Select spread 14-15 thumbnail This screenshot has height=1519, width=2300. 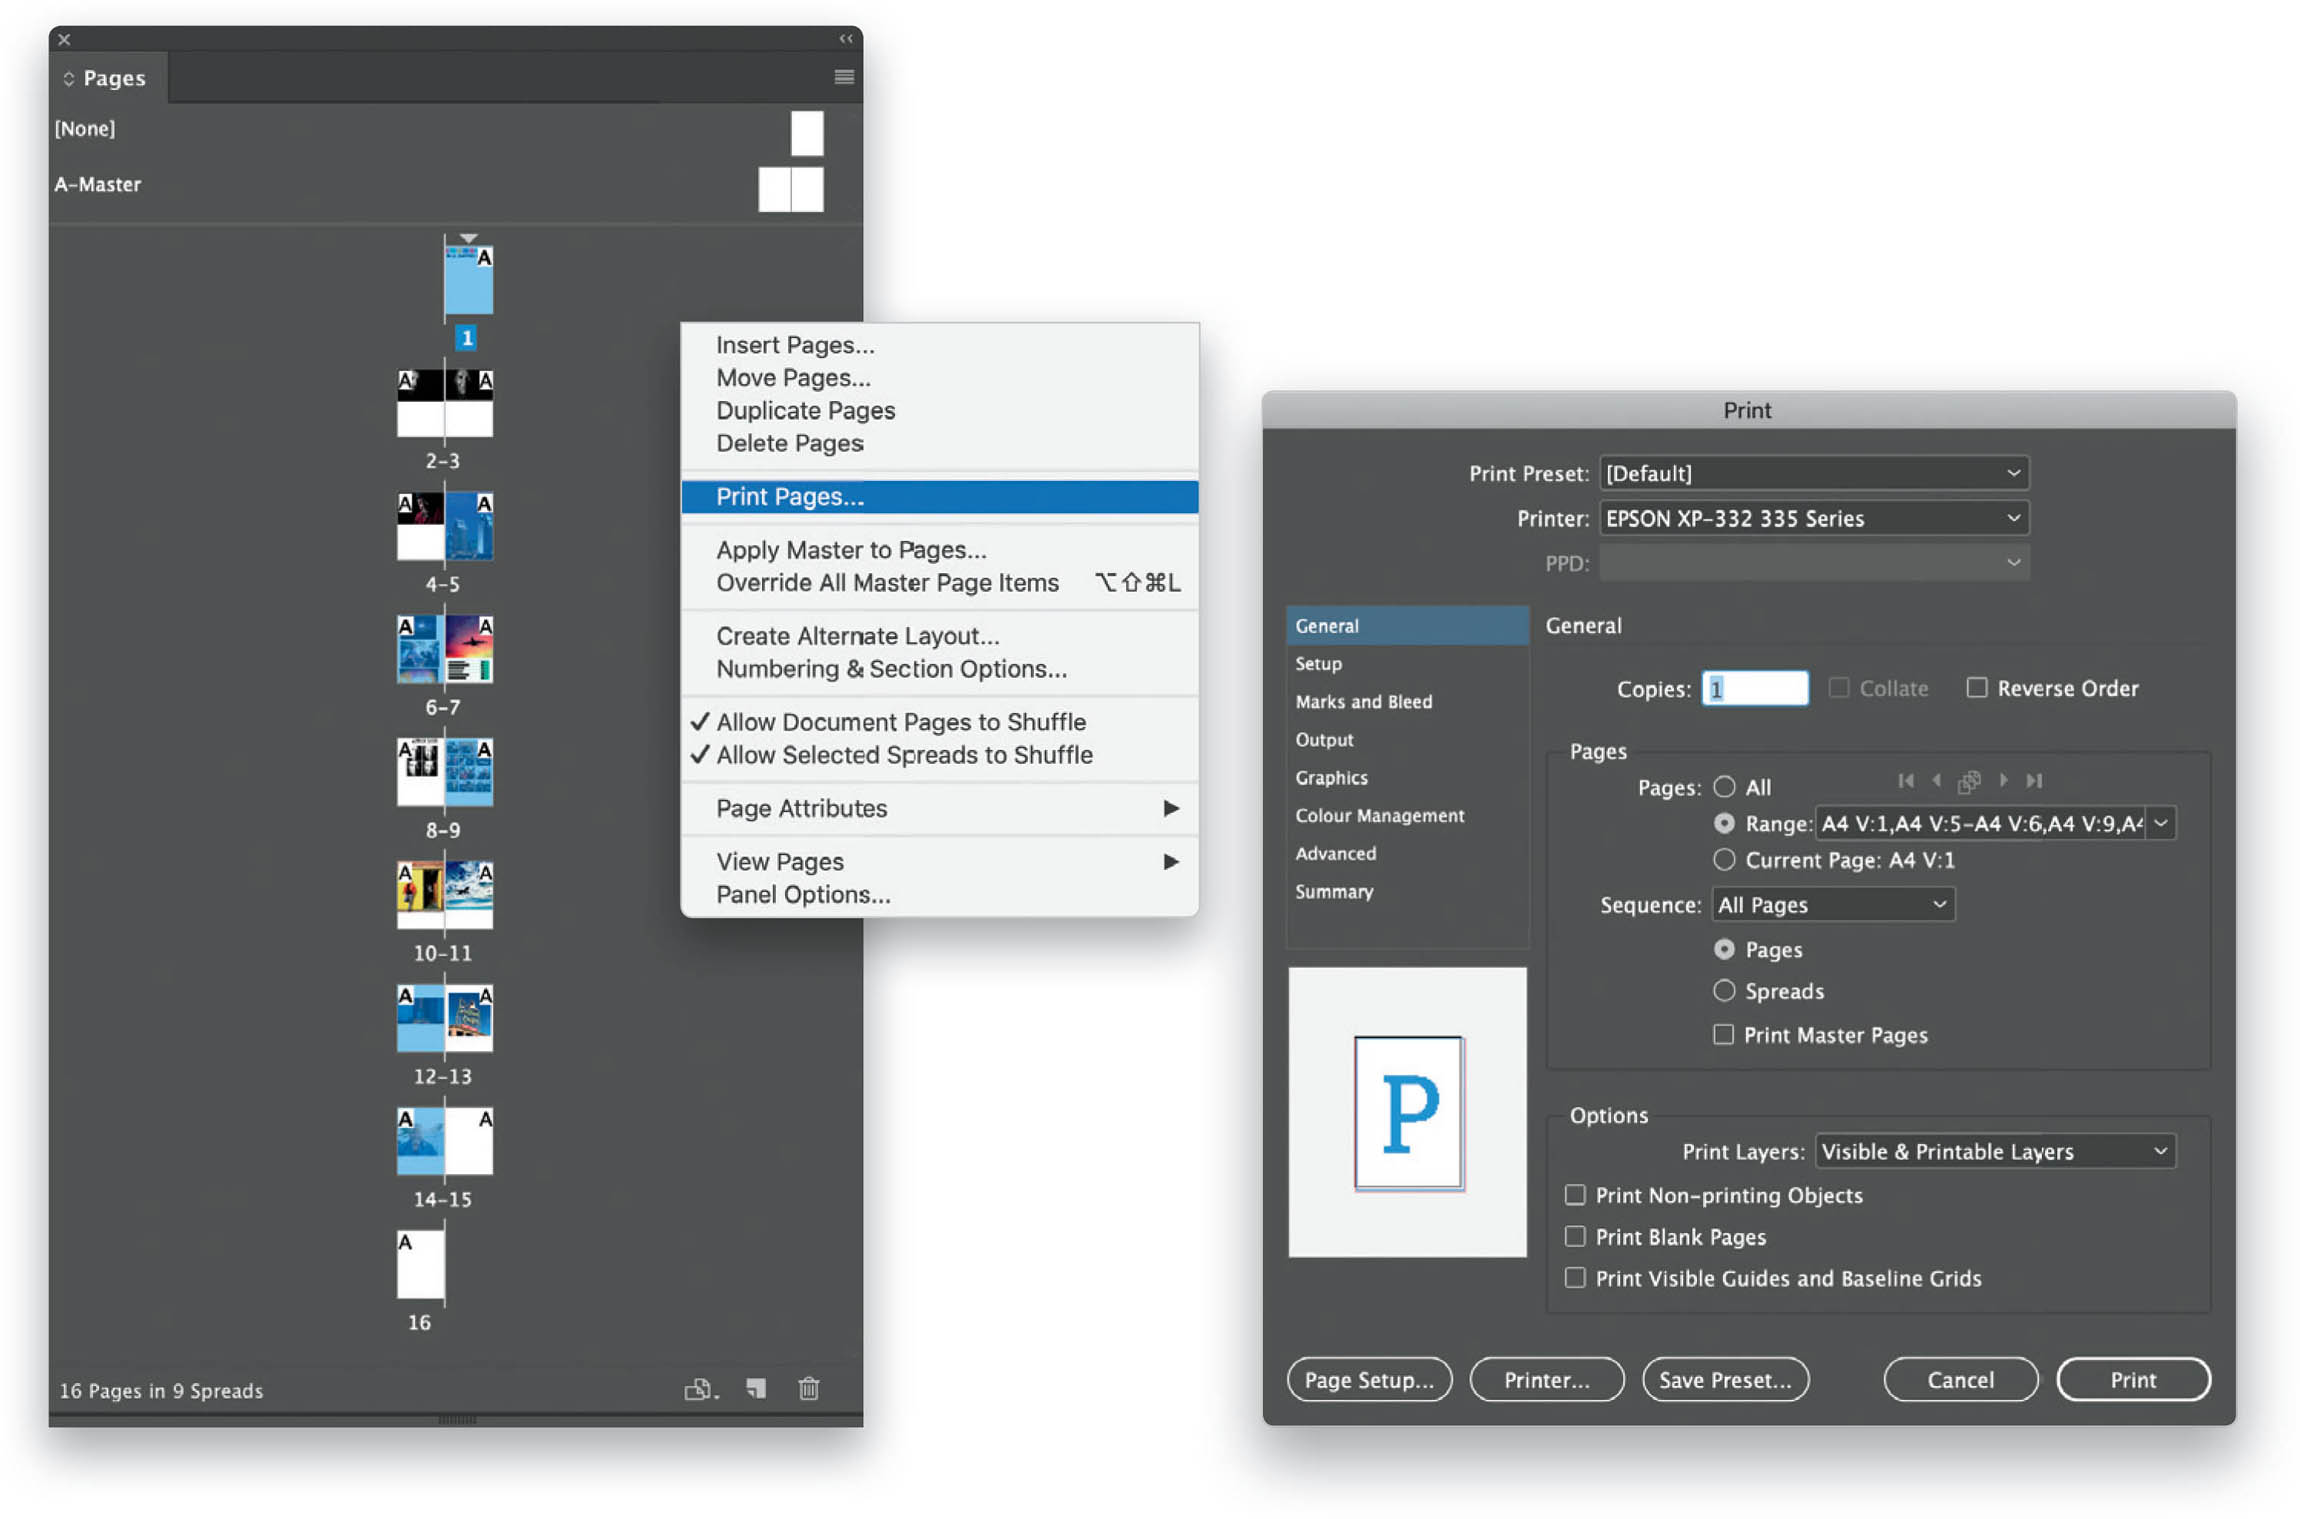pyautogui.click(x=445, y=1141)
